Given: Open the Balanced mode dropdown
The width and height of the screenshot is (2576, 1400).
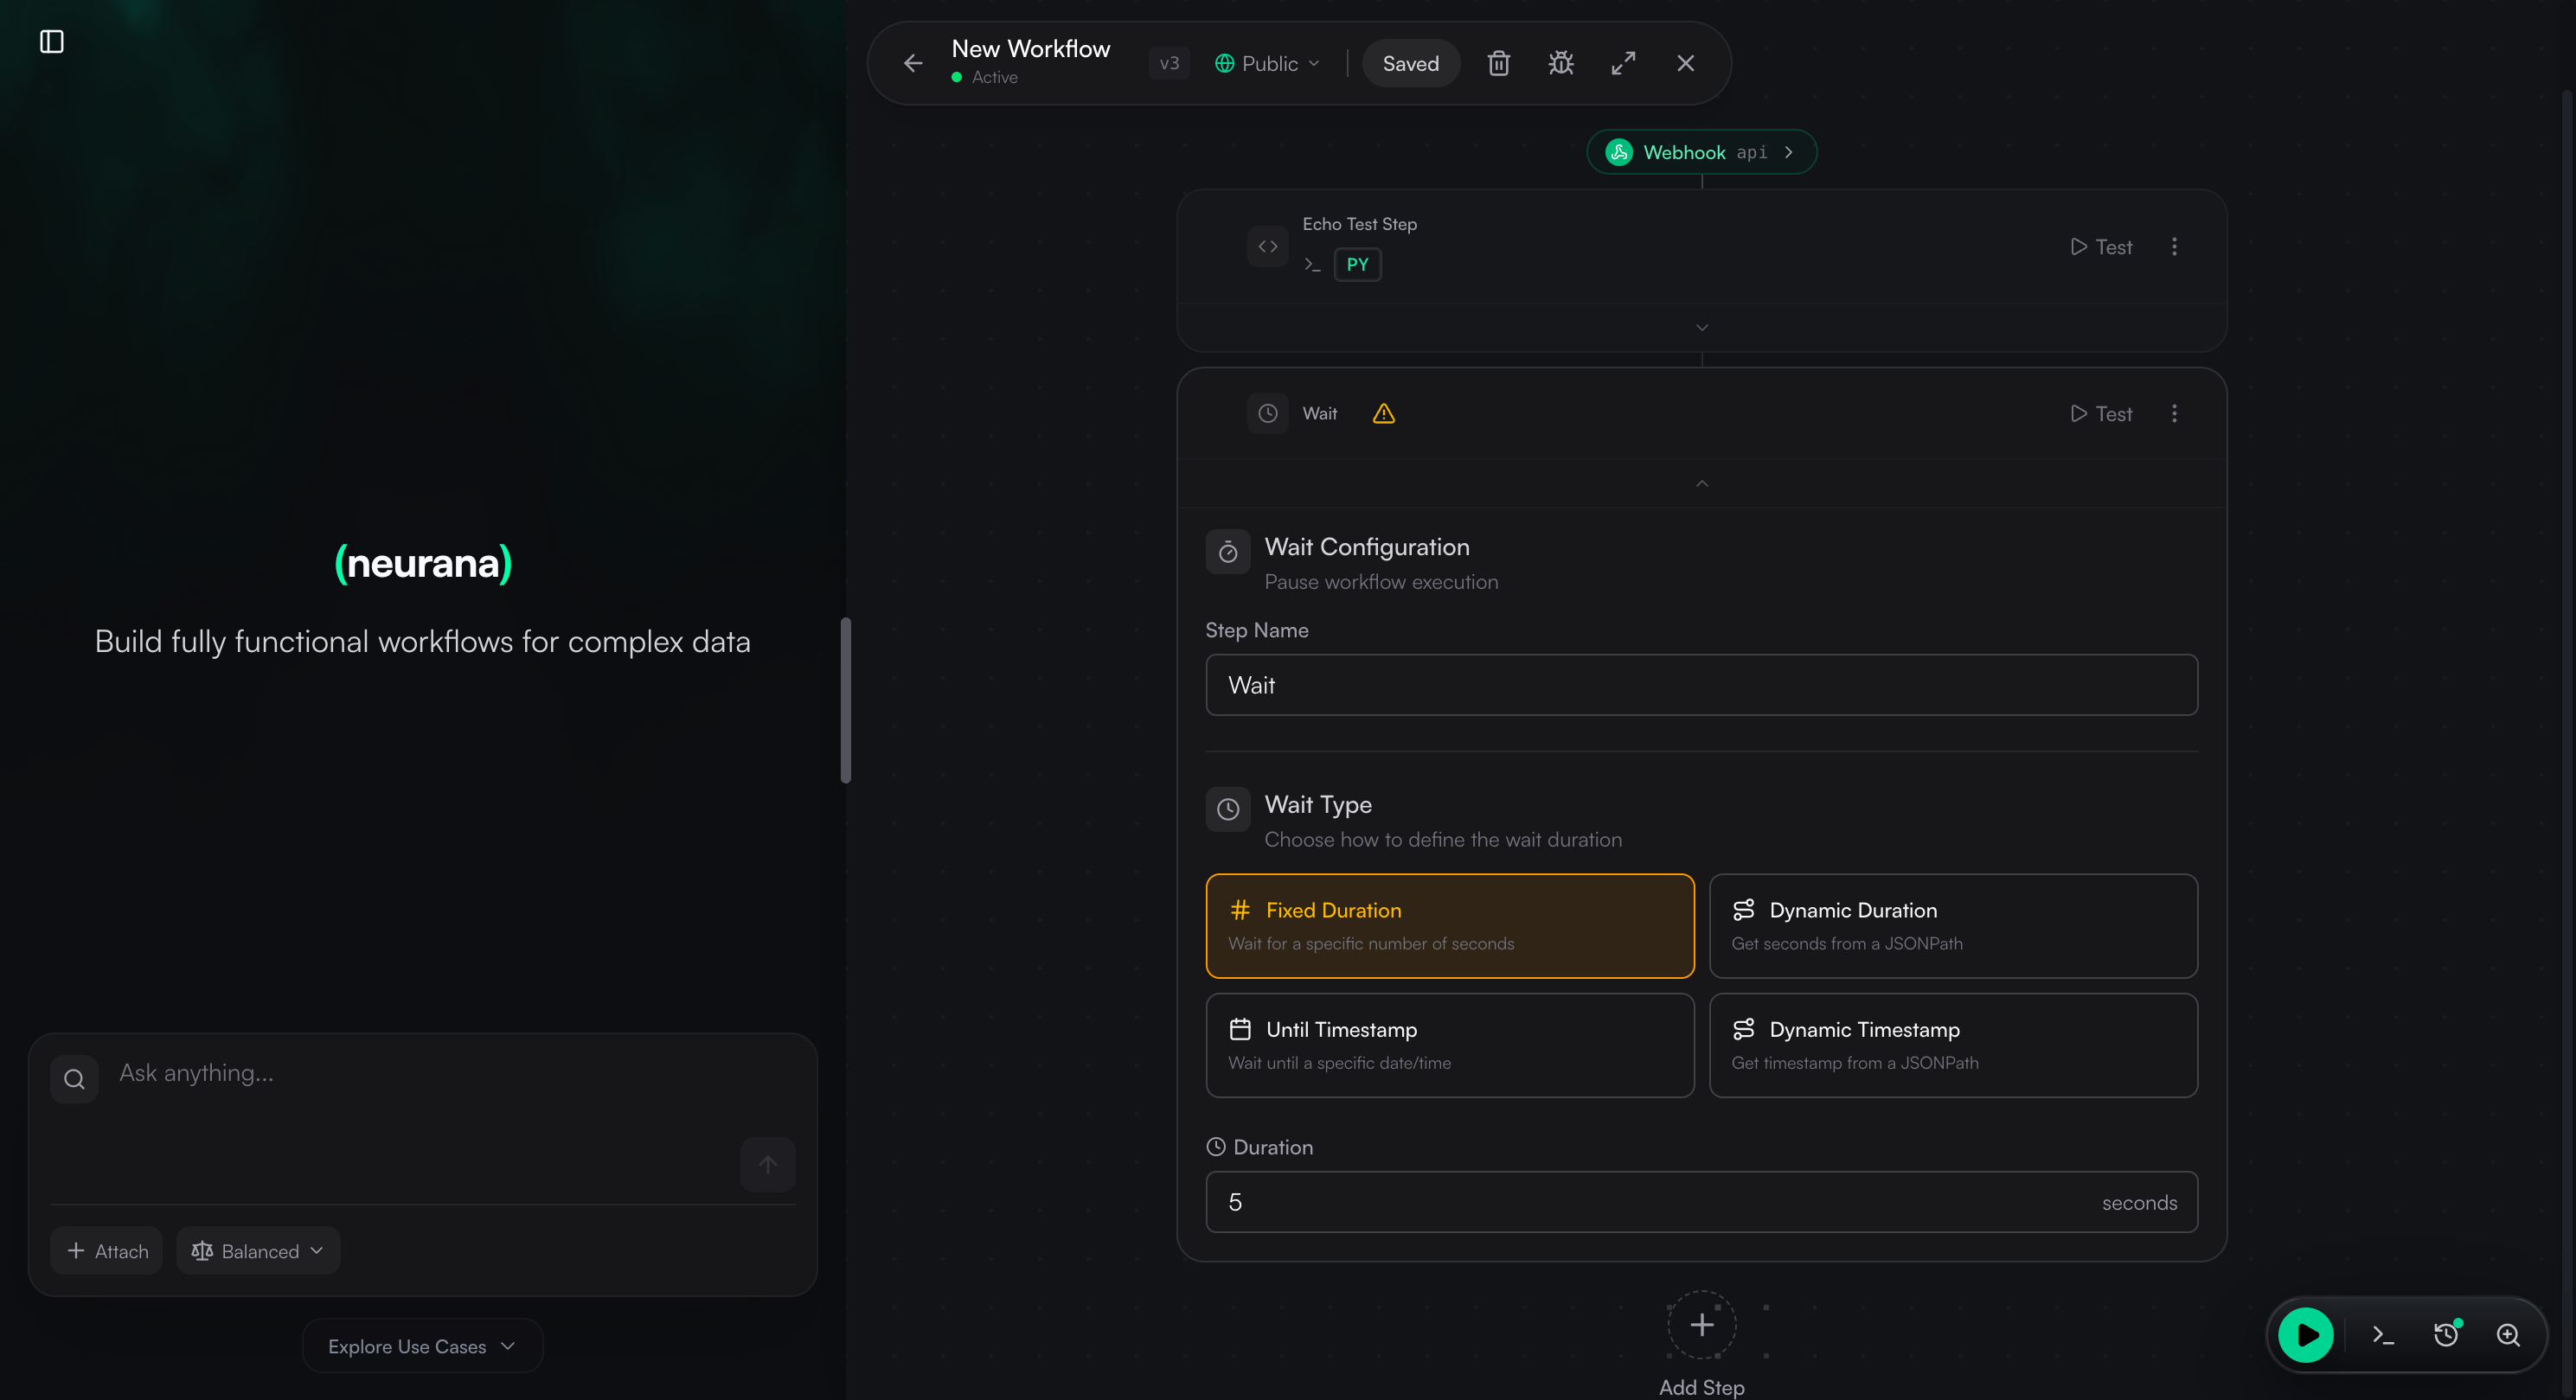Looking at the screenshot, I should click(258, 1251).
